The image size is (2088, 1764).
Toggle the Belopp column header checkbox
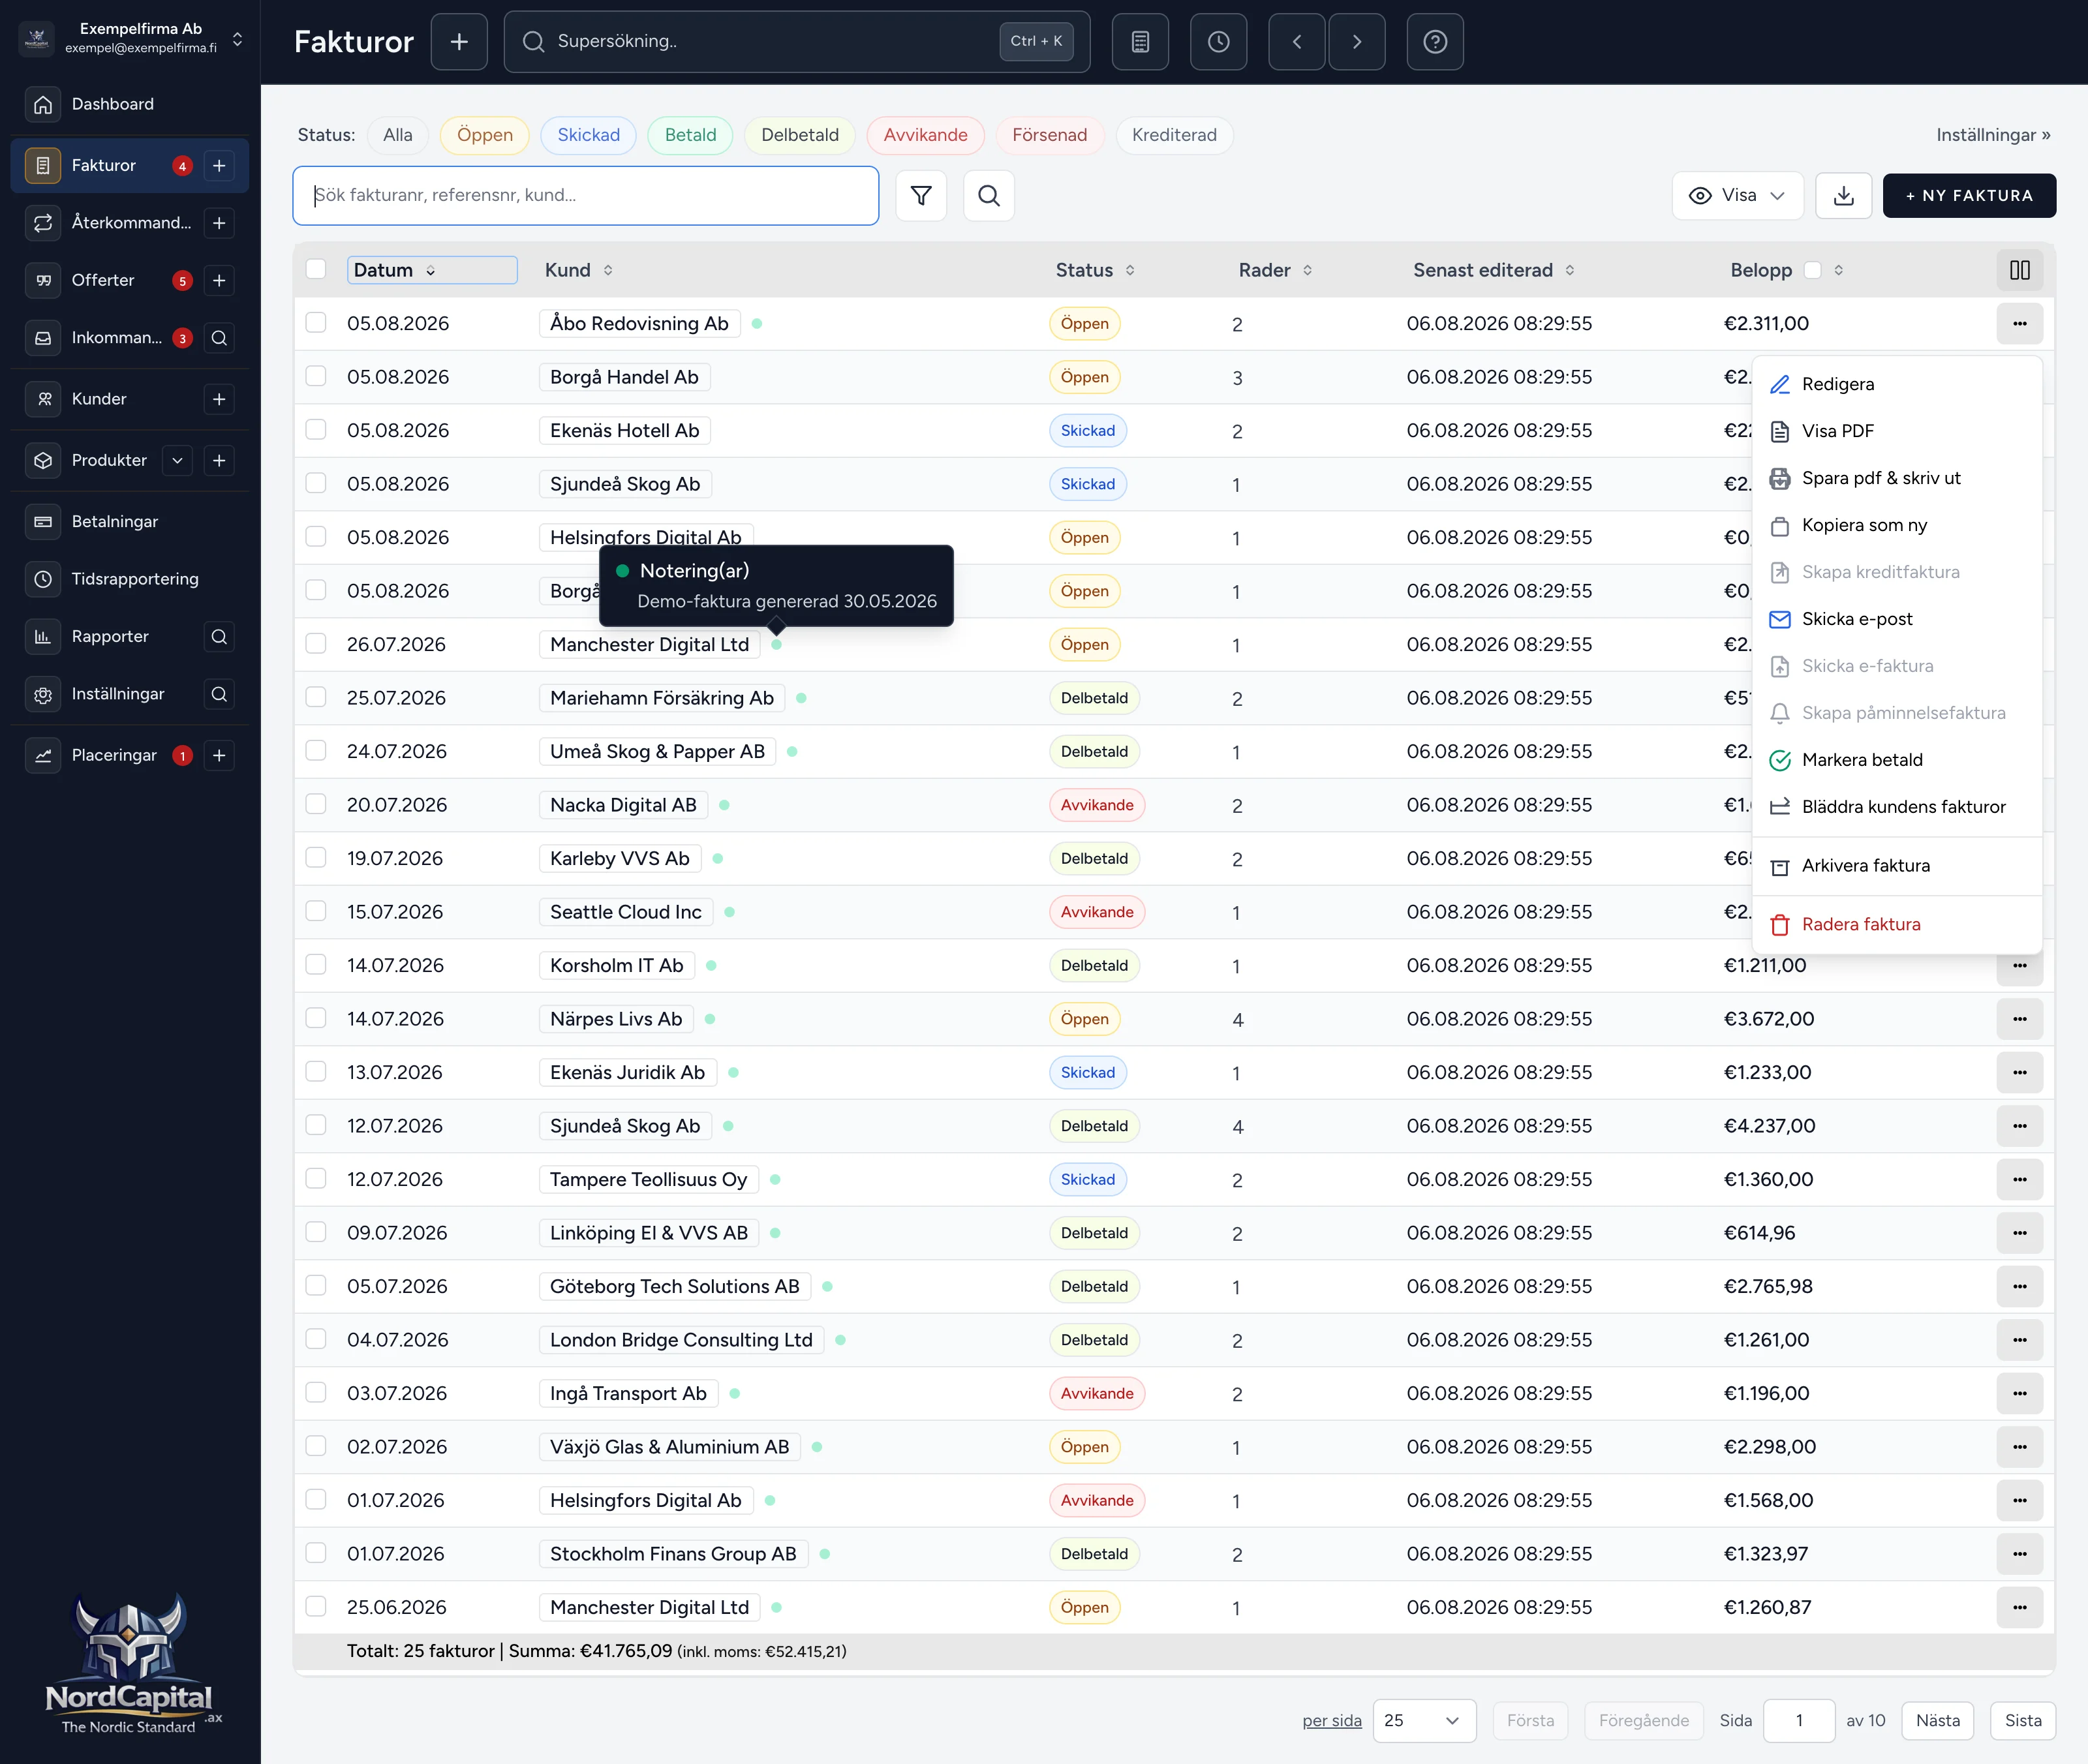(1812, 270)
